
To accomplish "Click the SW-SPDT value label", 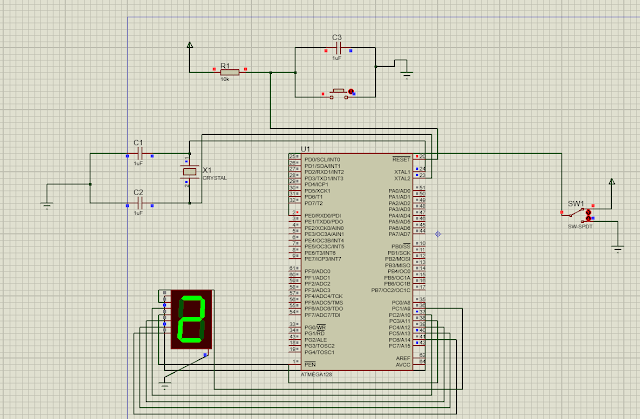I will pyautogui.click(x=580, y=226).
